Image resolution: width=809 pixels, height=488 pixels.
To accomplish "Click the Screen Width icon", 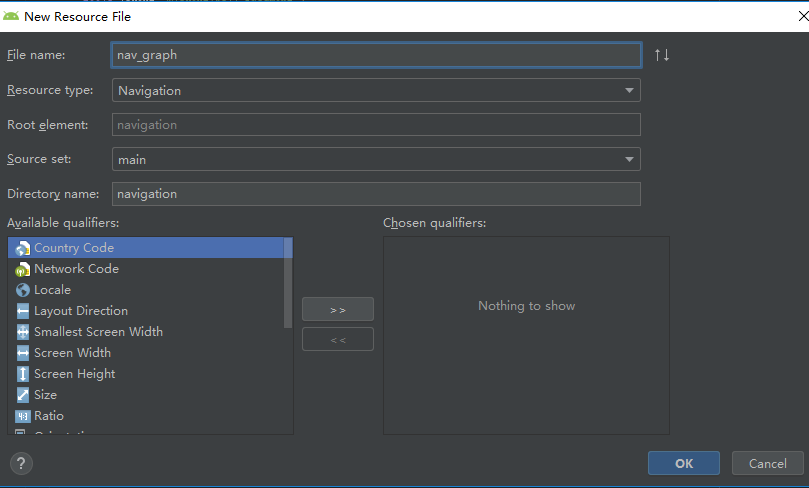I will tap(23, 353).
